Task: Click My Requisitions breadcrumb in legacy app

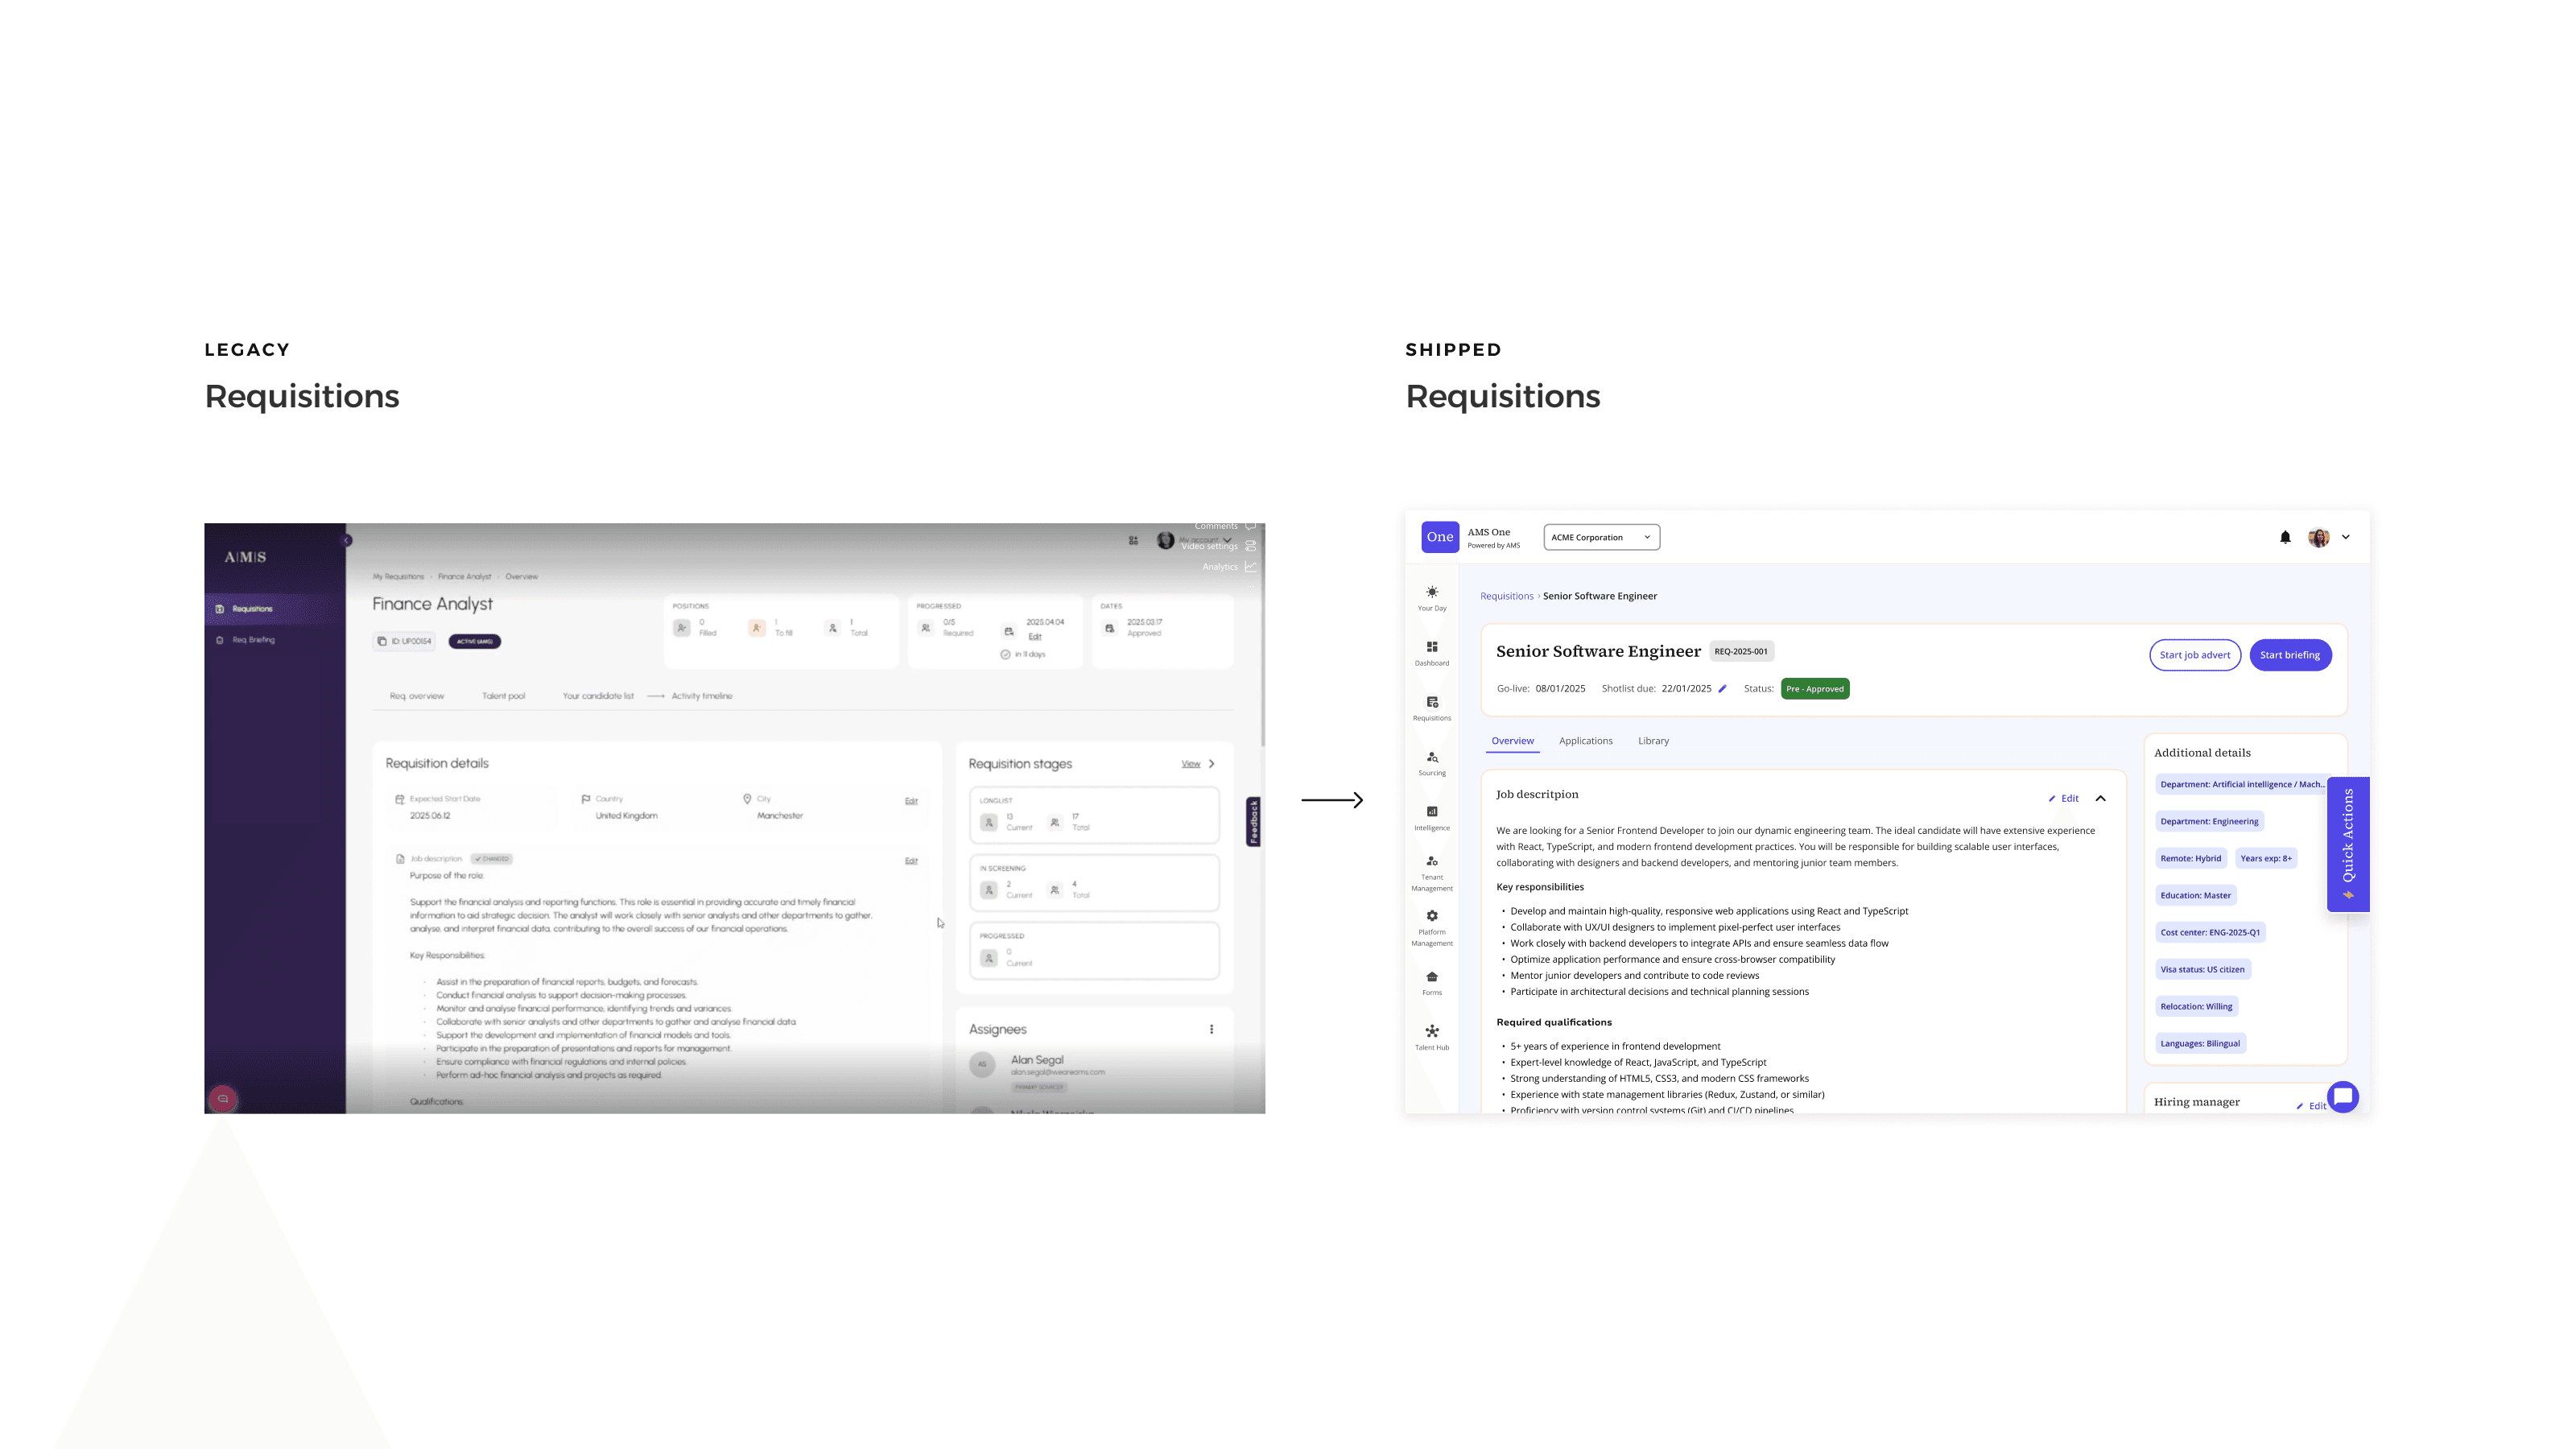Action: (398, 577)
